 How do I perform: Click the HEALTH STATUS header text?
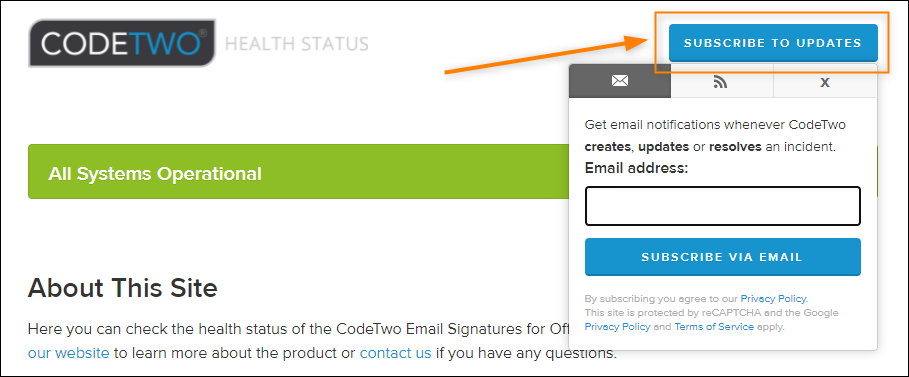(x=296, y=44)
